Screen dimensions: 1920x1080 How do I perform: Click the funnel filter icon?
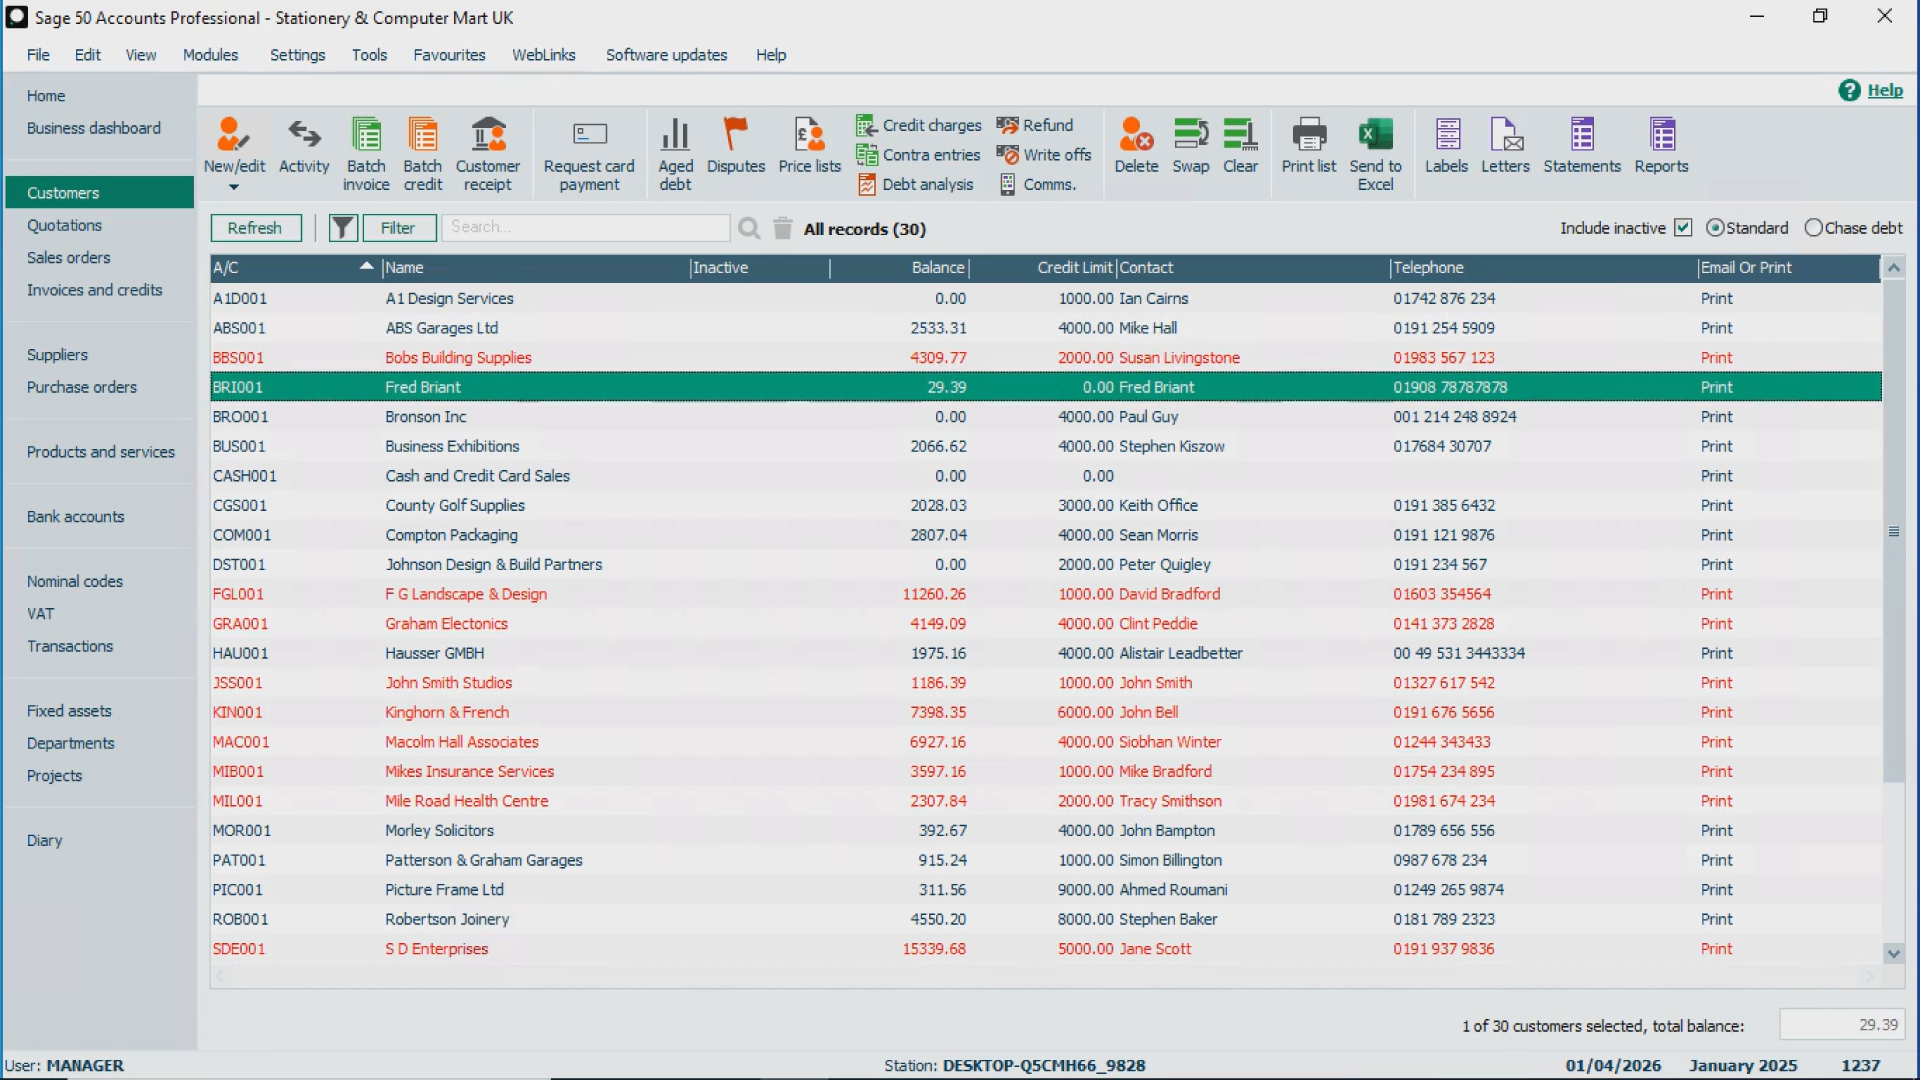click(342, 229)
